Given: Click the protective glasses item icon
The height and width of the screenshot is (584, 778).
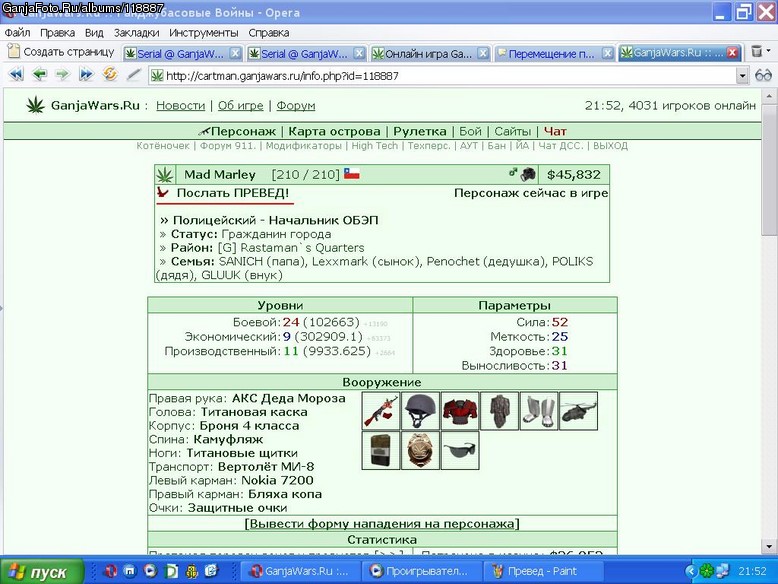Looking at the screenshot, I should point(460,450).
